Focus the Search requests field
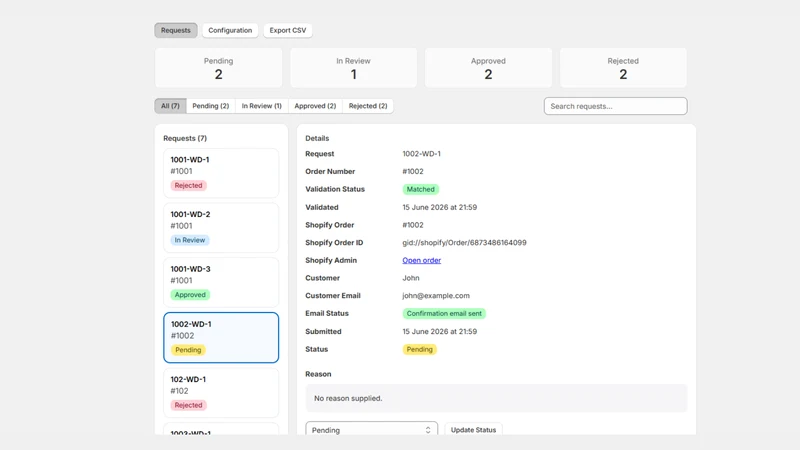The width and height of the screenshot is (800, 450). (615, 106)
